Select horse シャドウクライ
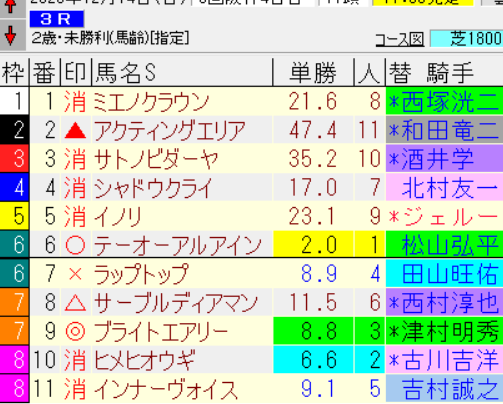Screen dimensions: 503x404 (x=153, y=188)
